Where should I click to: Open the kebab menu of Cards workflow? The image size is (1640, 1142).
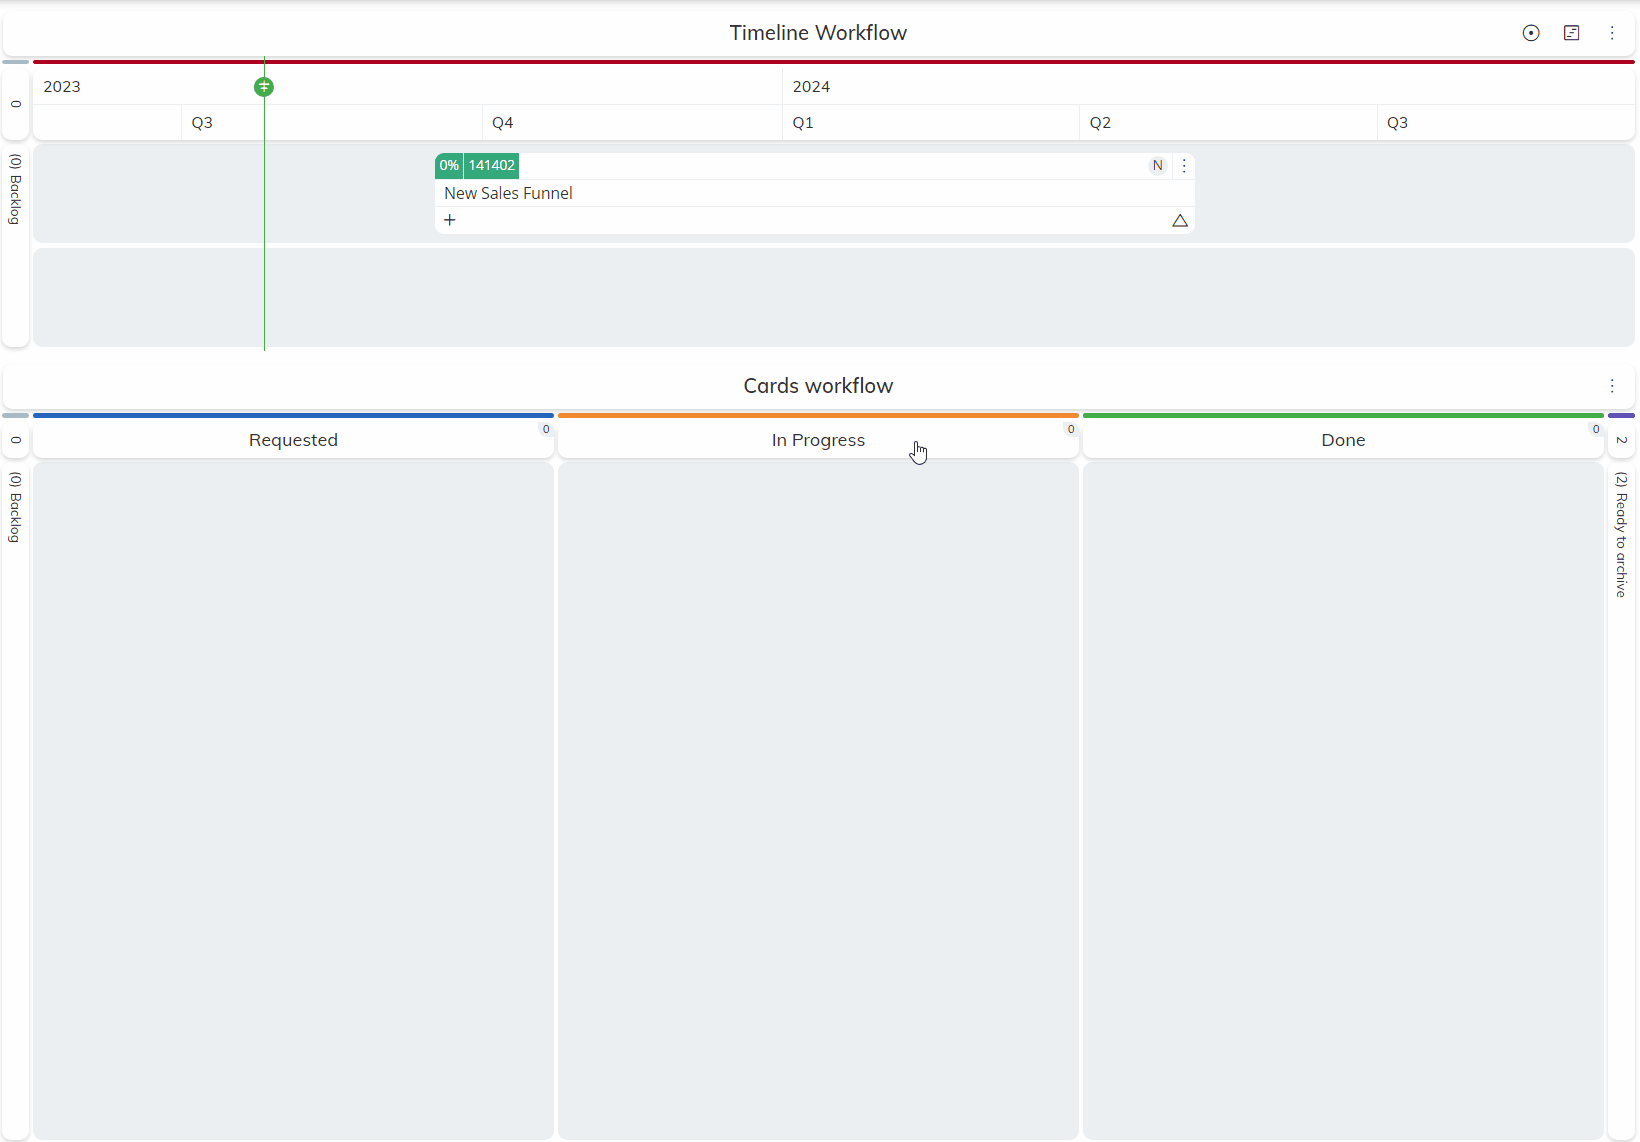coord(1612,386)
